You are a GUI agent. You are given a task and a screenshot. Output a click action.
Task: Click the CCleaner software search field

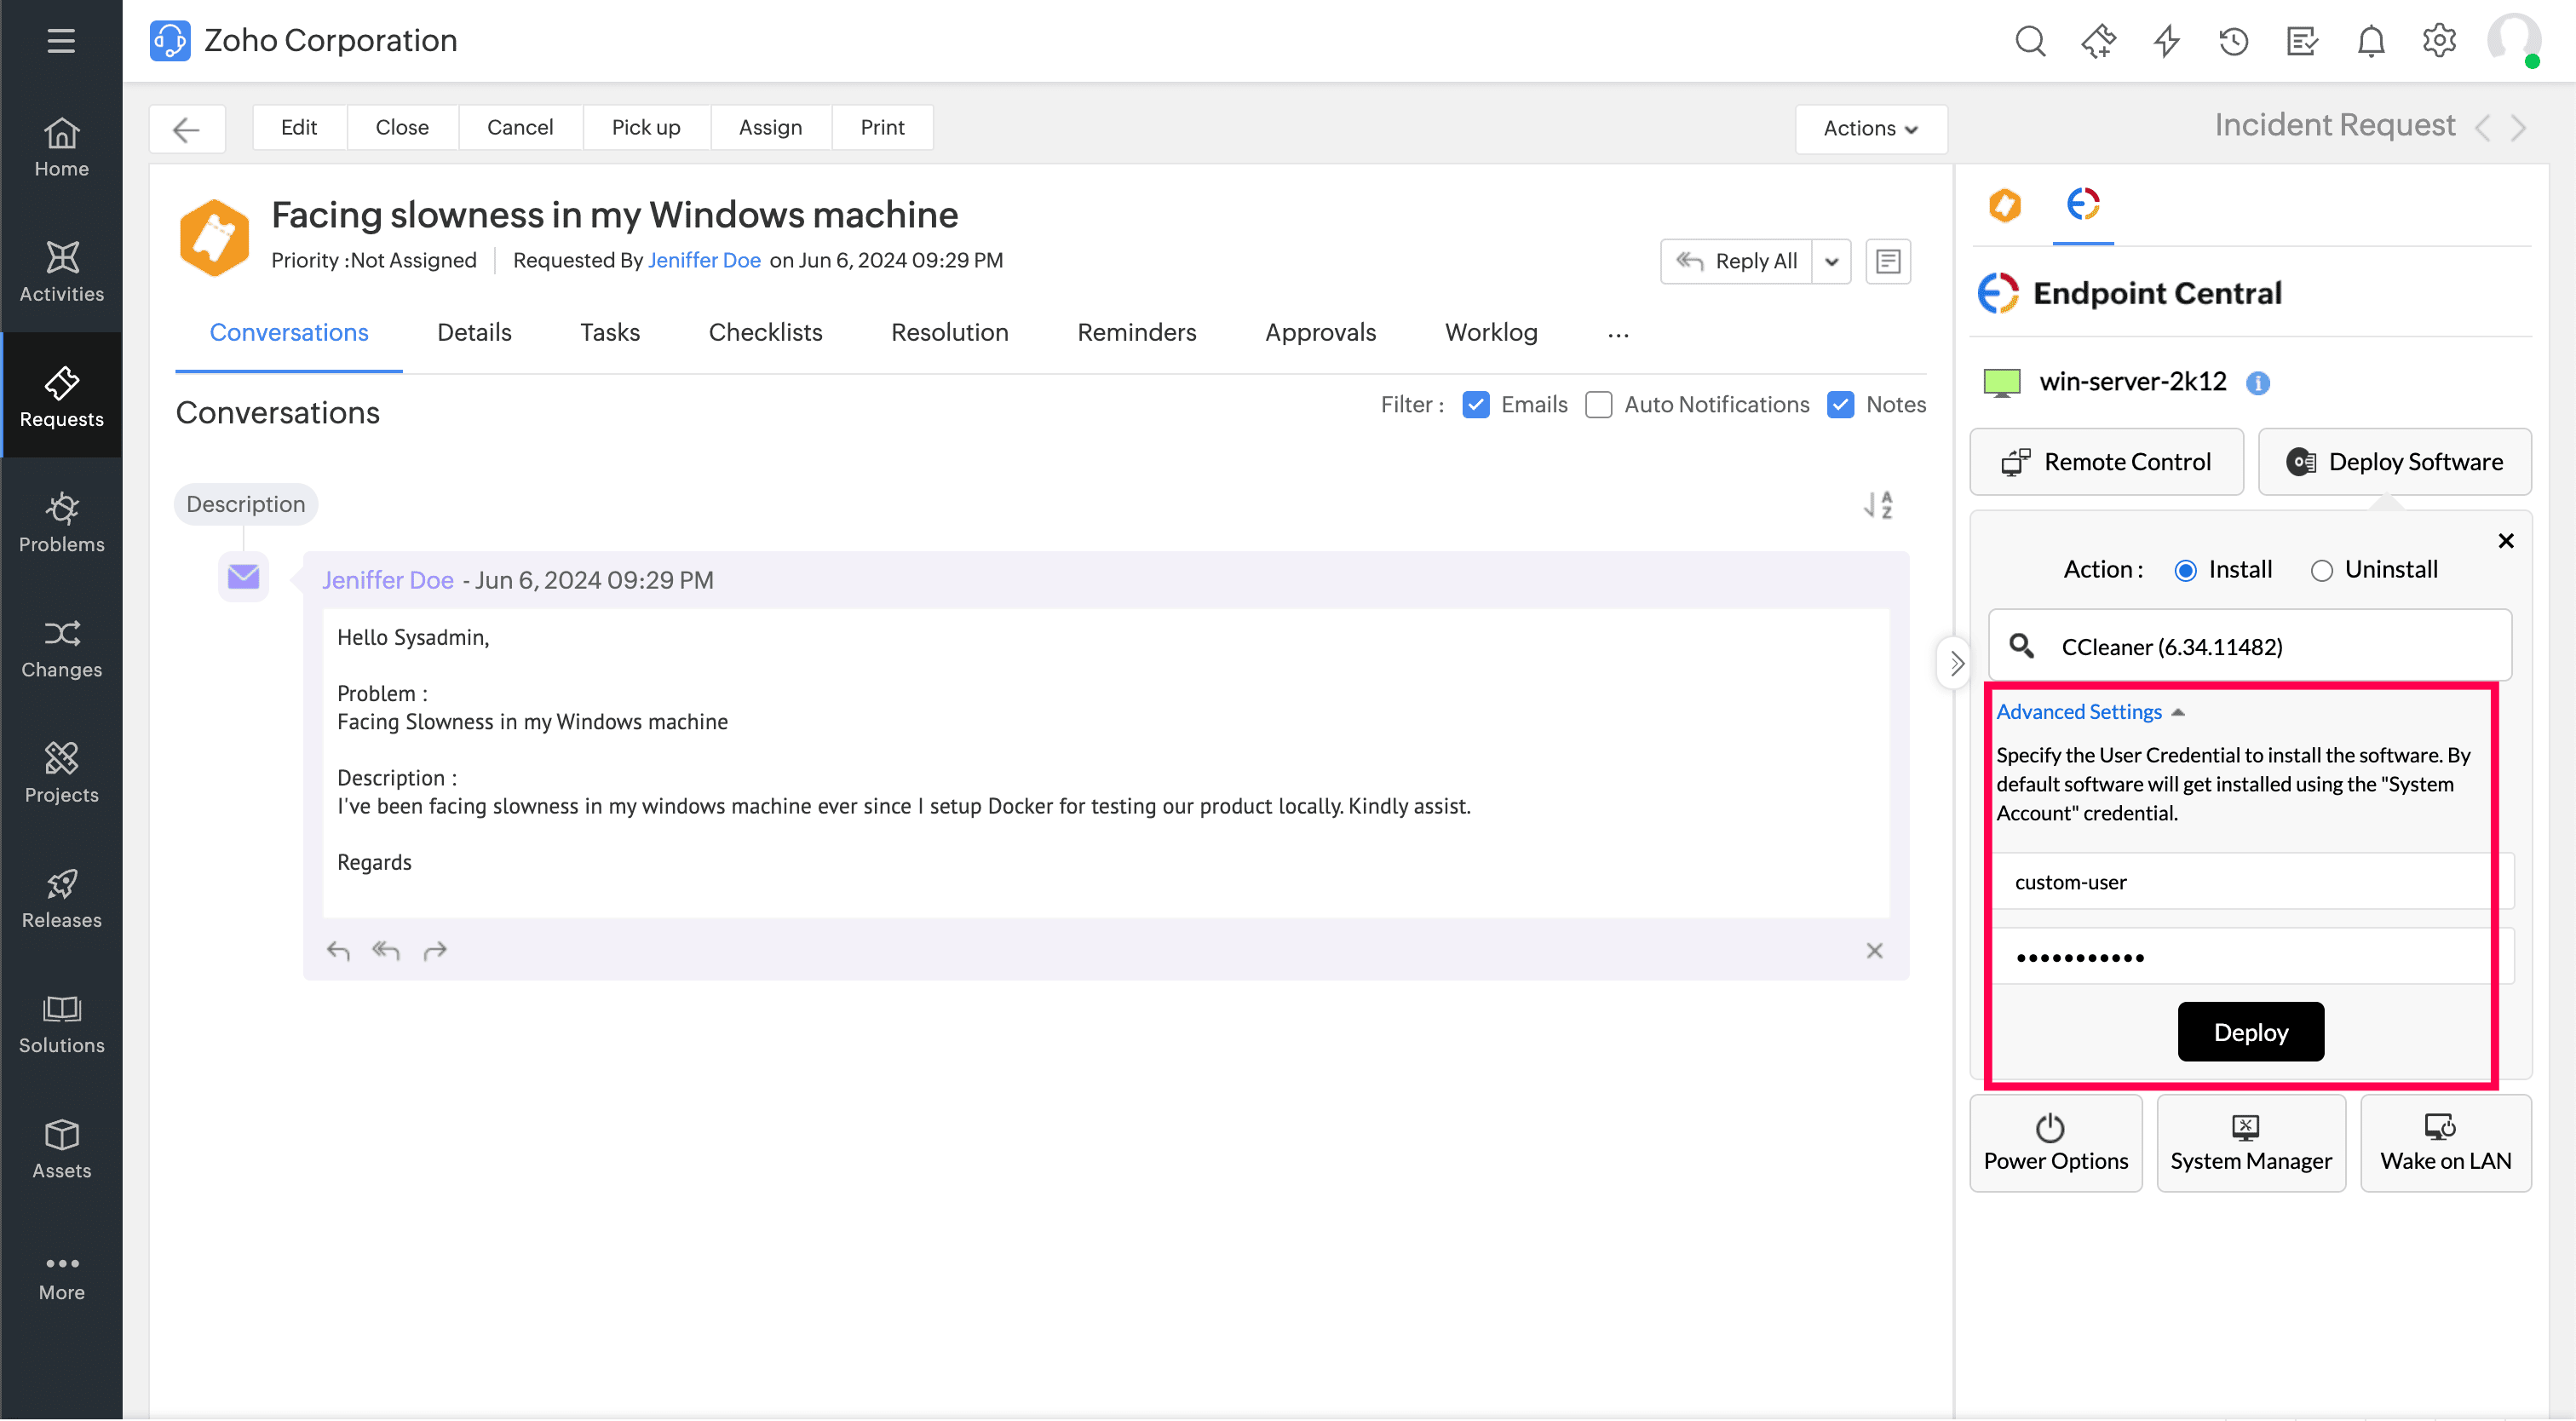pyautogui.click(x=2250, y=647)
